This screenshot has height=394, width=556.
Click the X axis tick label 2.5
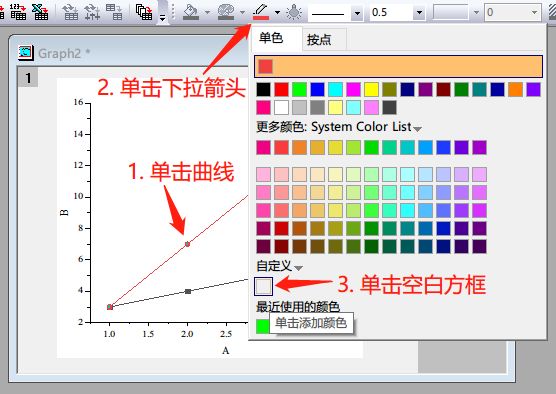click(226, 334)
